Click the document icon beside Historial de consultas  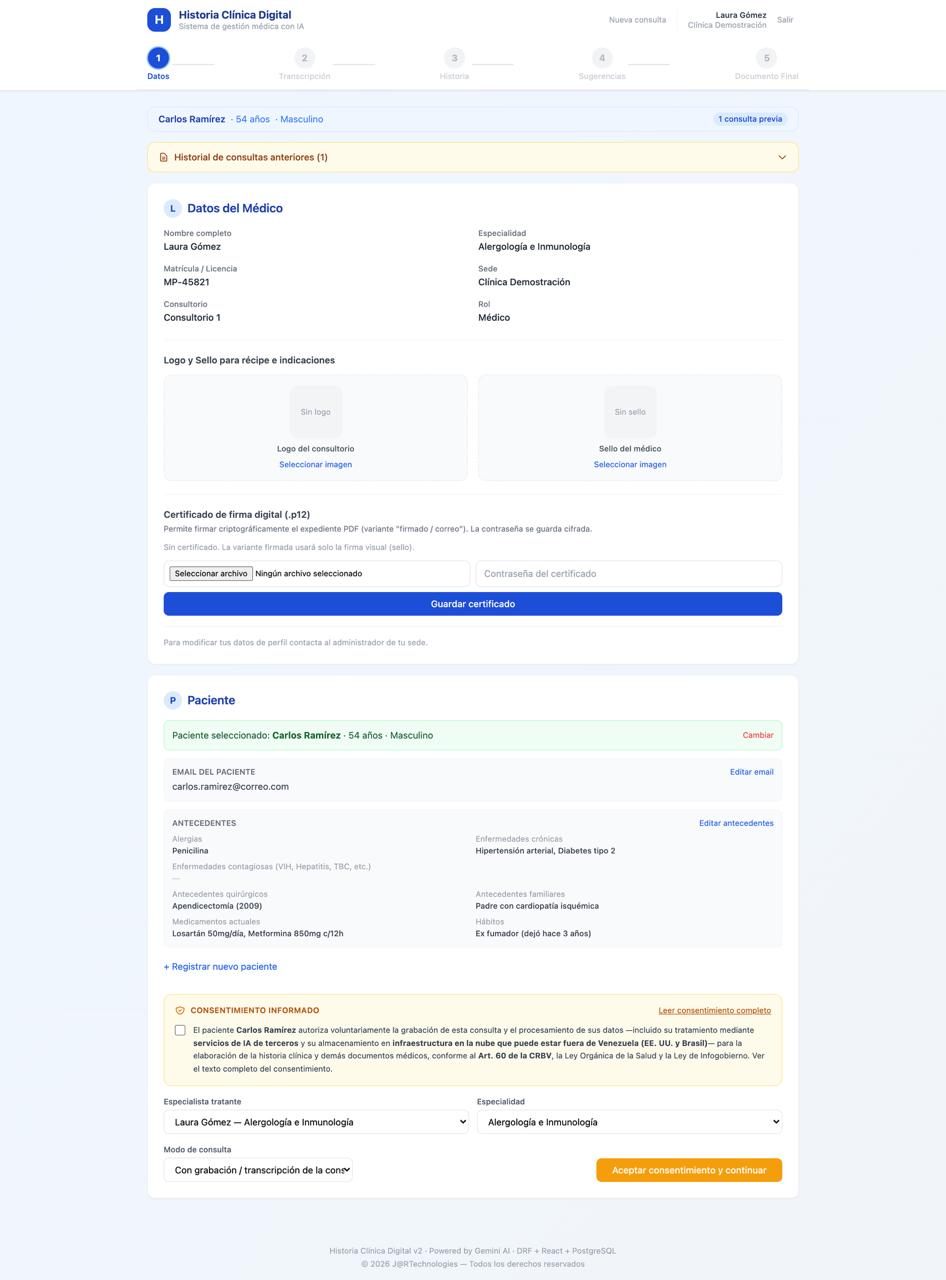[x=164, y=157]
